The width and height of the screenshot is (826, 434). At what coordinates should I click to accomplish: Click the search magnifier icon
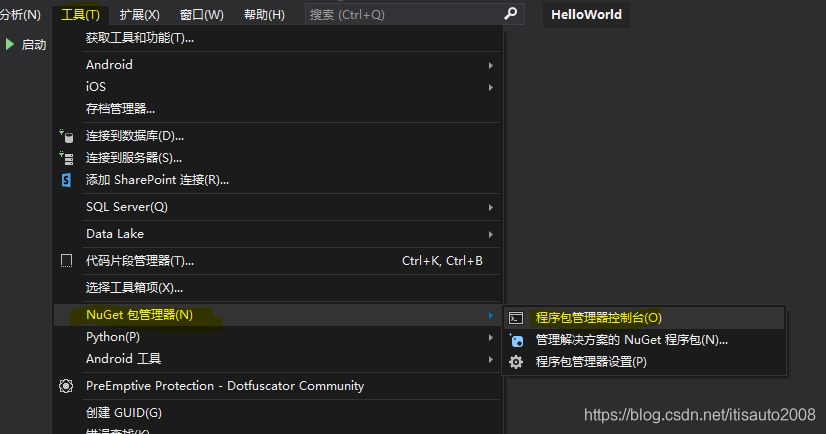[x=510, y=14]
